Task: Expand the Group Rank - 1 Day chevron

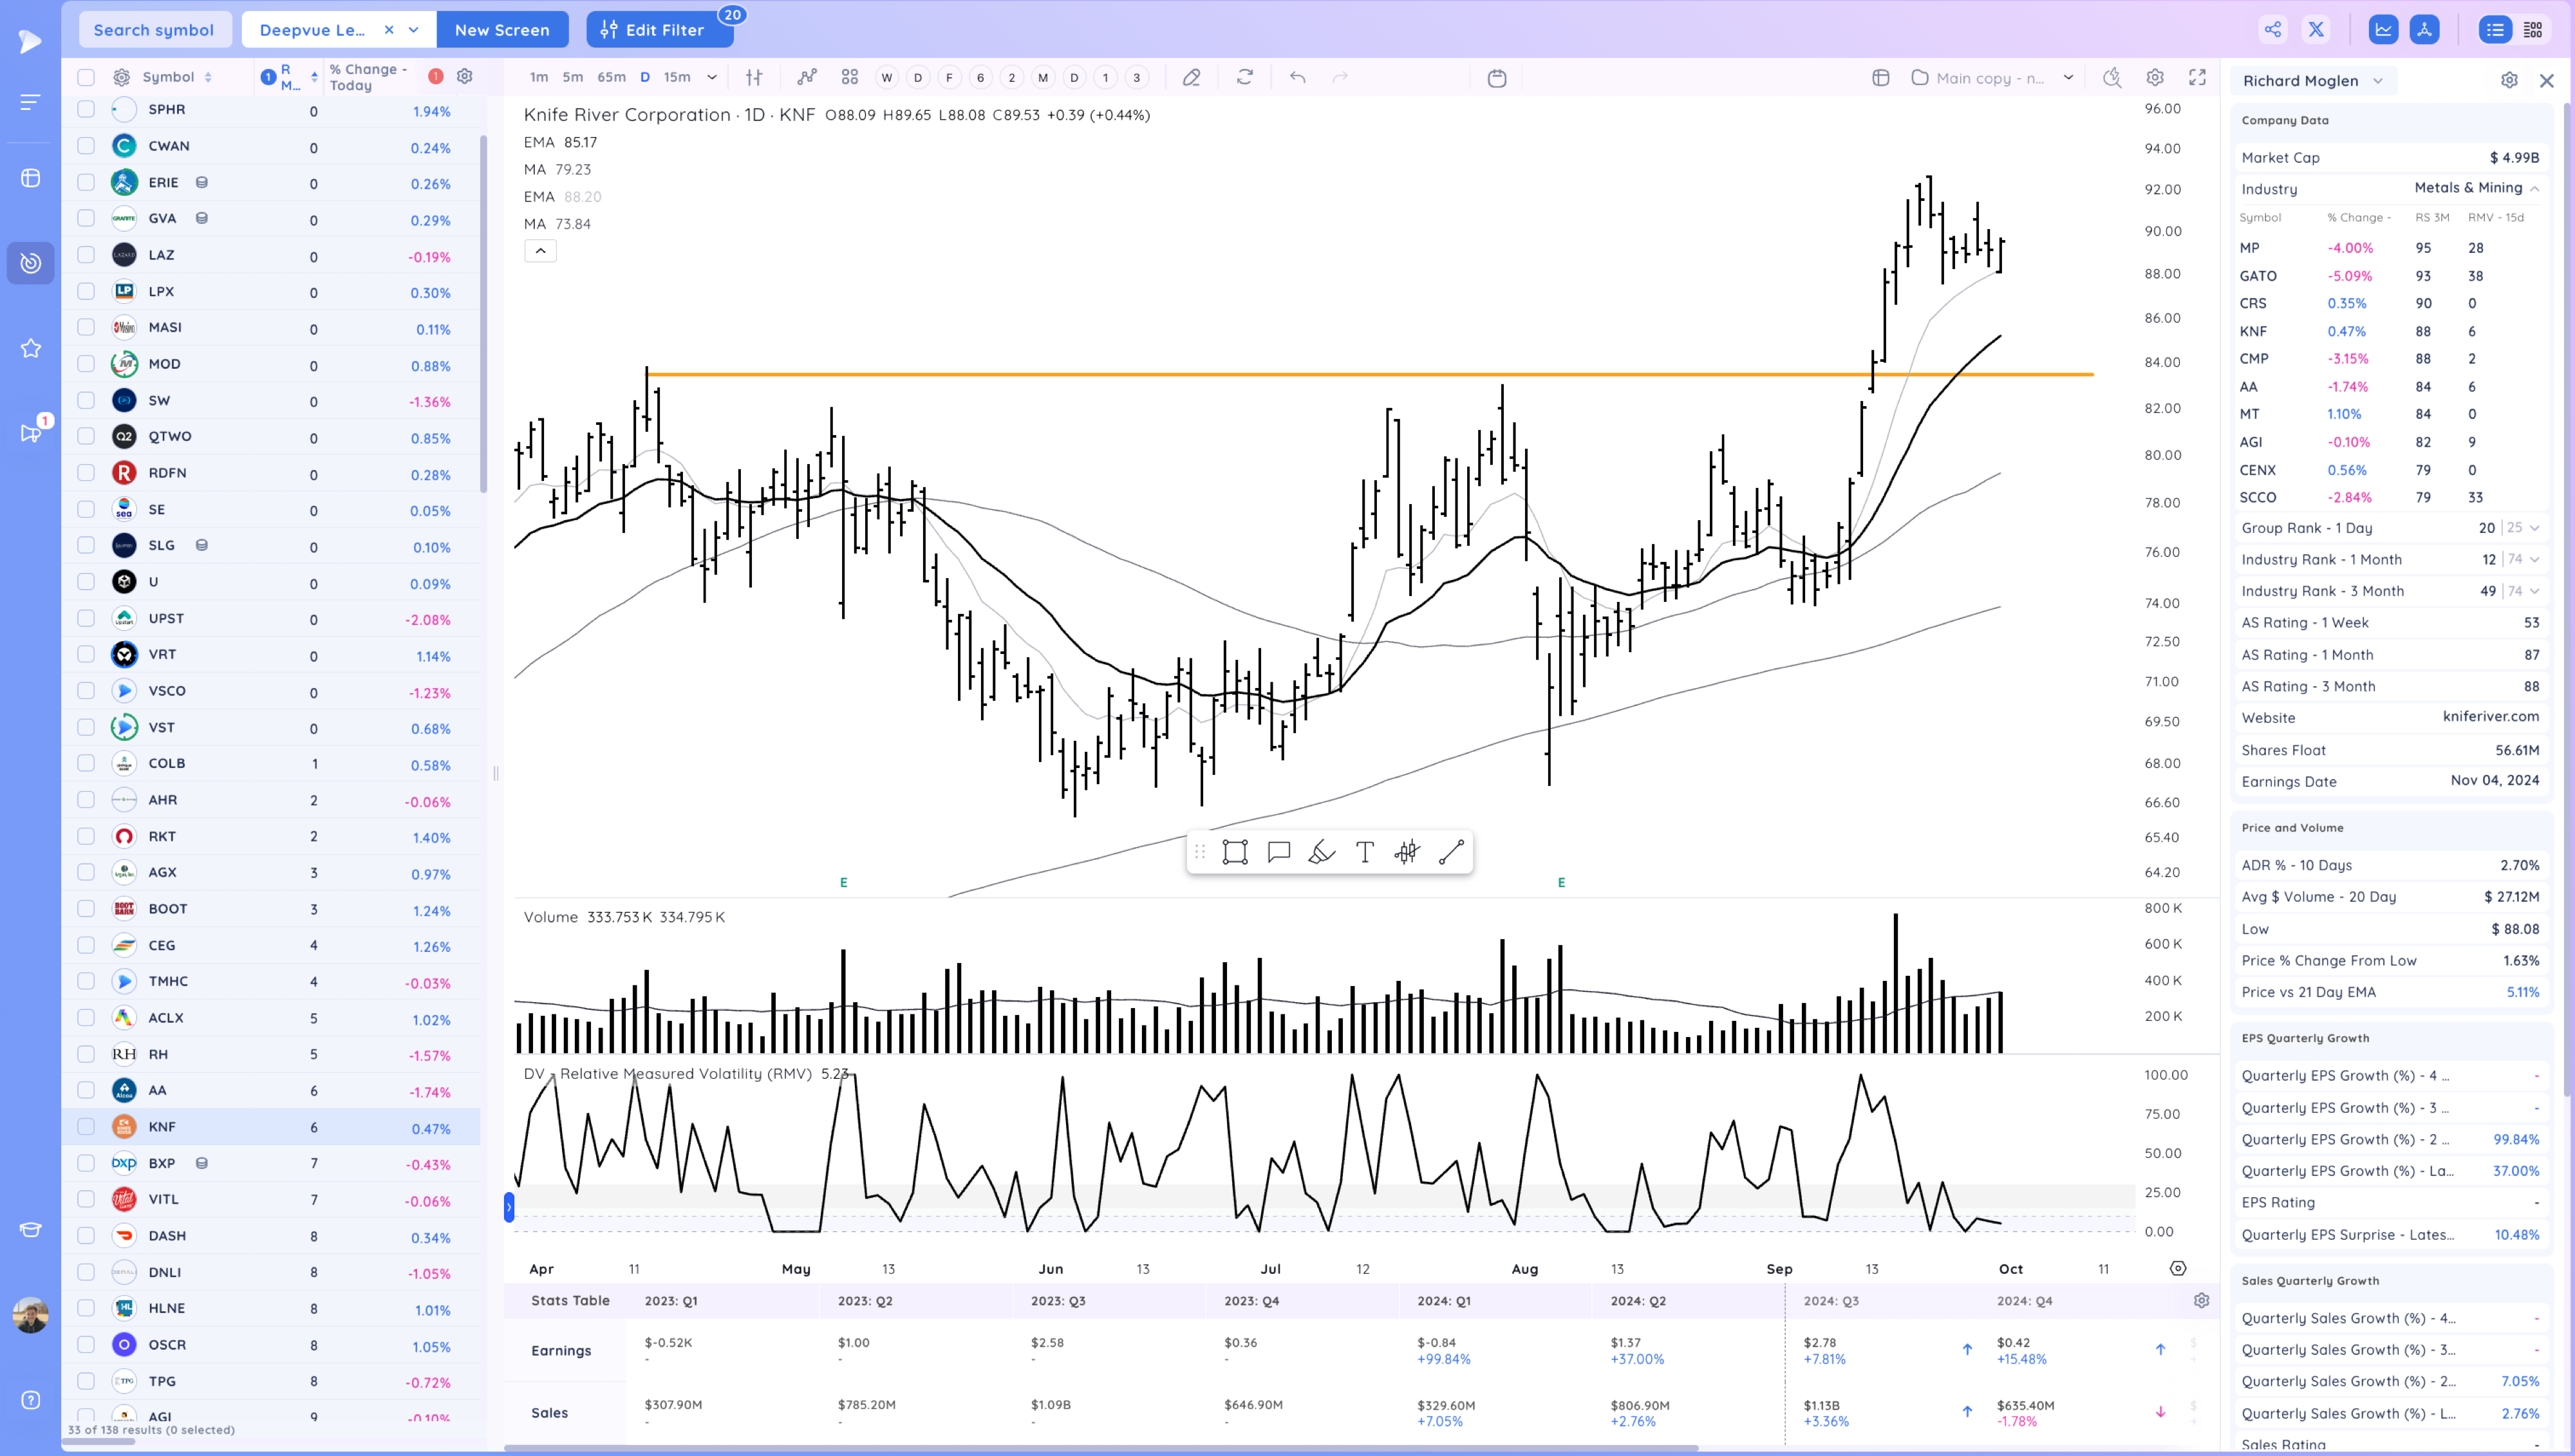Action: [x=2534, y=528]
